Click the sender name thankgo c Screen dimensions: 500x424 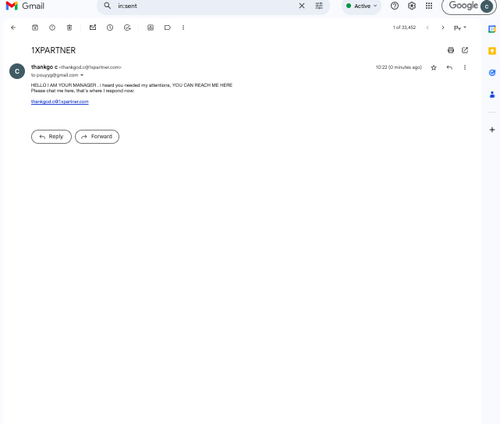pyautogui.click(x=44, y=67)
